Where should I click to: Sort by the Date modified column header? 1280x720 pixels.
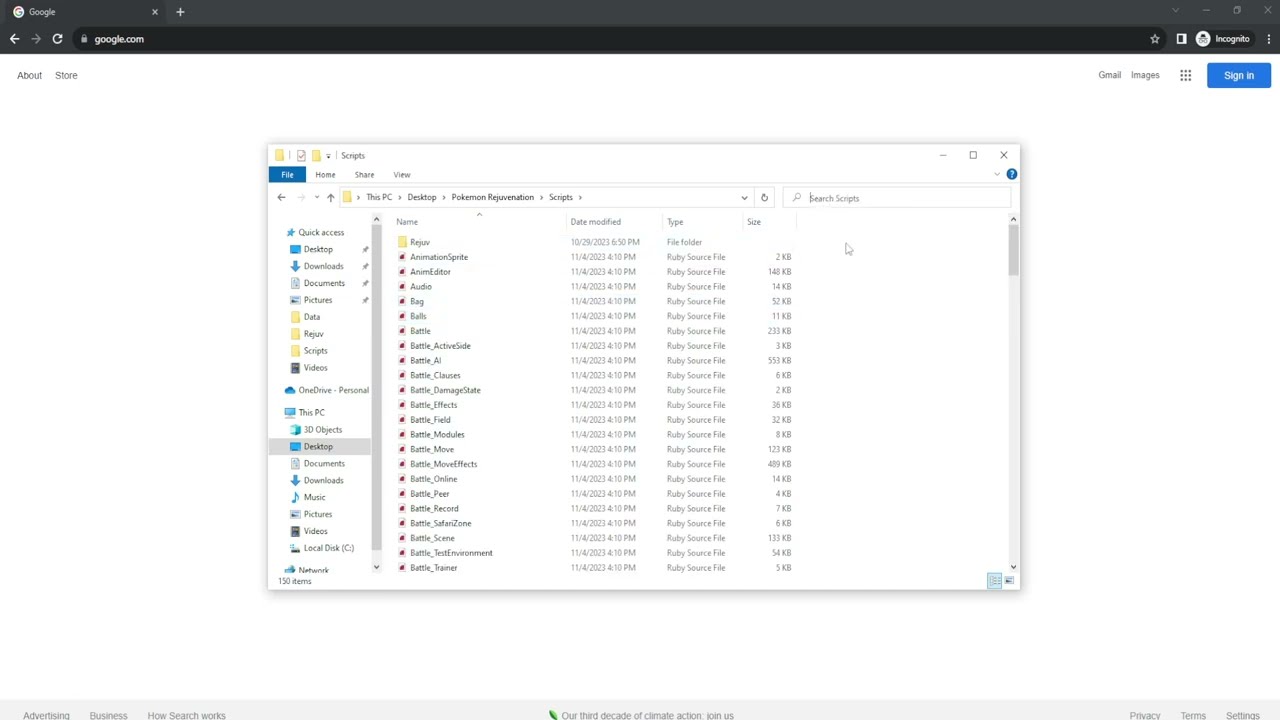(x=595, y=222)
